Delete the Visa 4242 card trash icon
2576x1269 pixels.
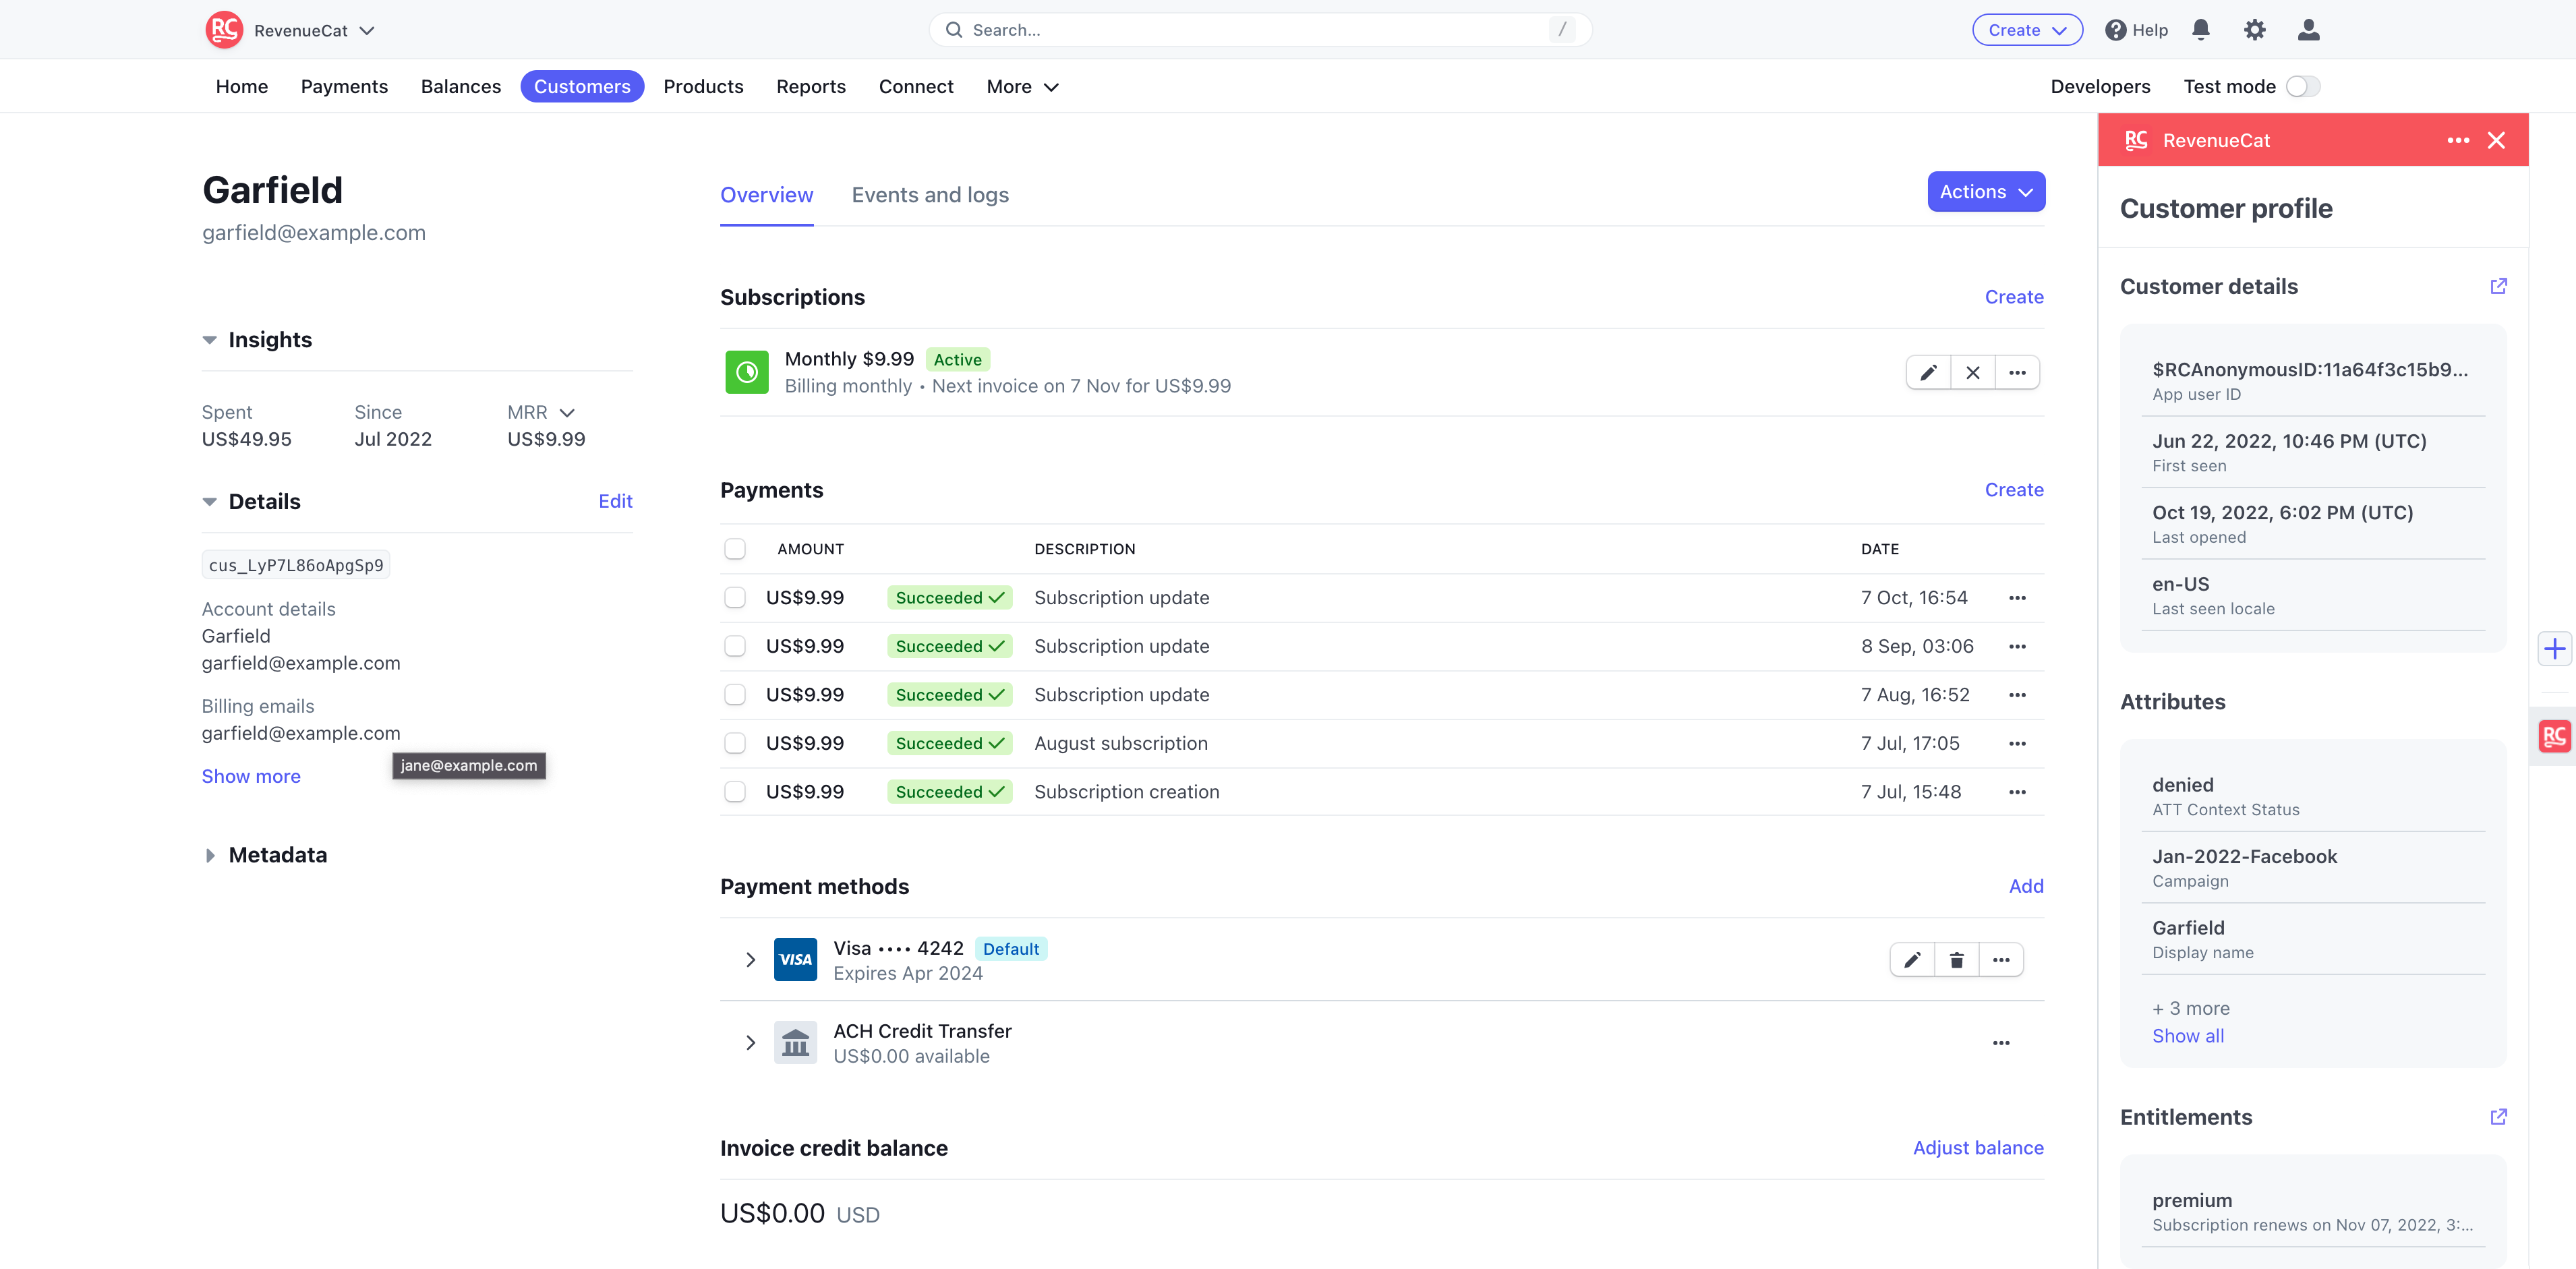(x=1956, y=960)
